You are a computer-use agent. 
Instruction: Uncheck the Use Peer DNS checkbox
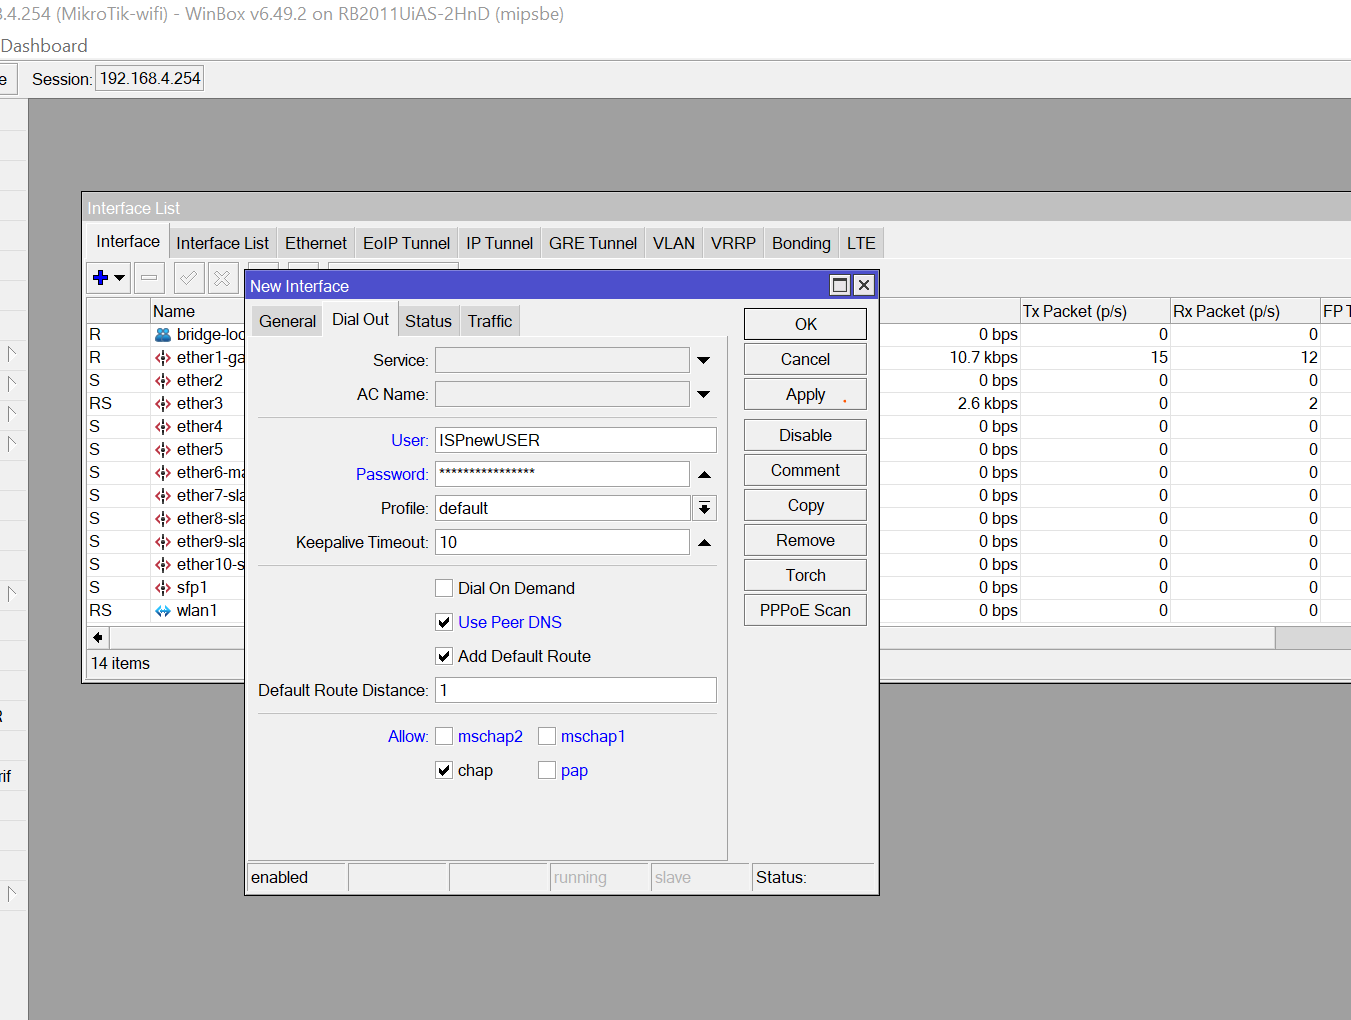click(444, 622)
